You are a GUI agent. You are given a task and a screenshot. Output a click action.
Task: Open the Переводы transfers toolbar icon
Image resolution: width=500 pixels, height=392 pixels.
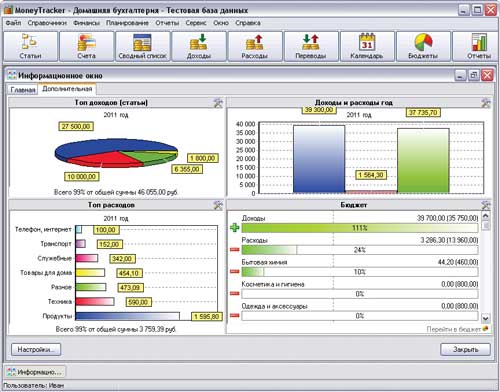coord(311,46)
